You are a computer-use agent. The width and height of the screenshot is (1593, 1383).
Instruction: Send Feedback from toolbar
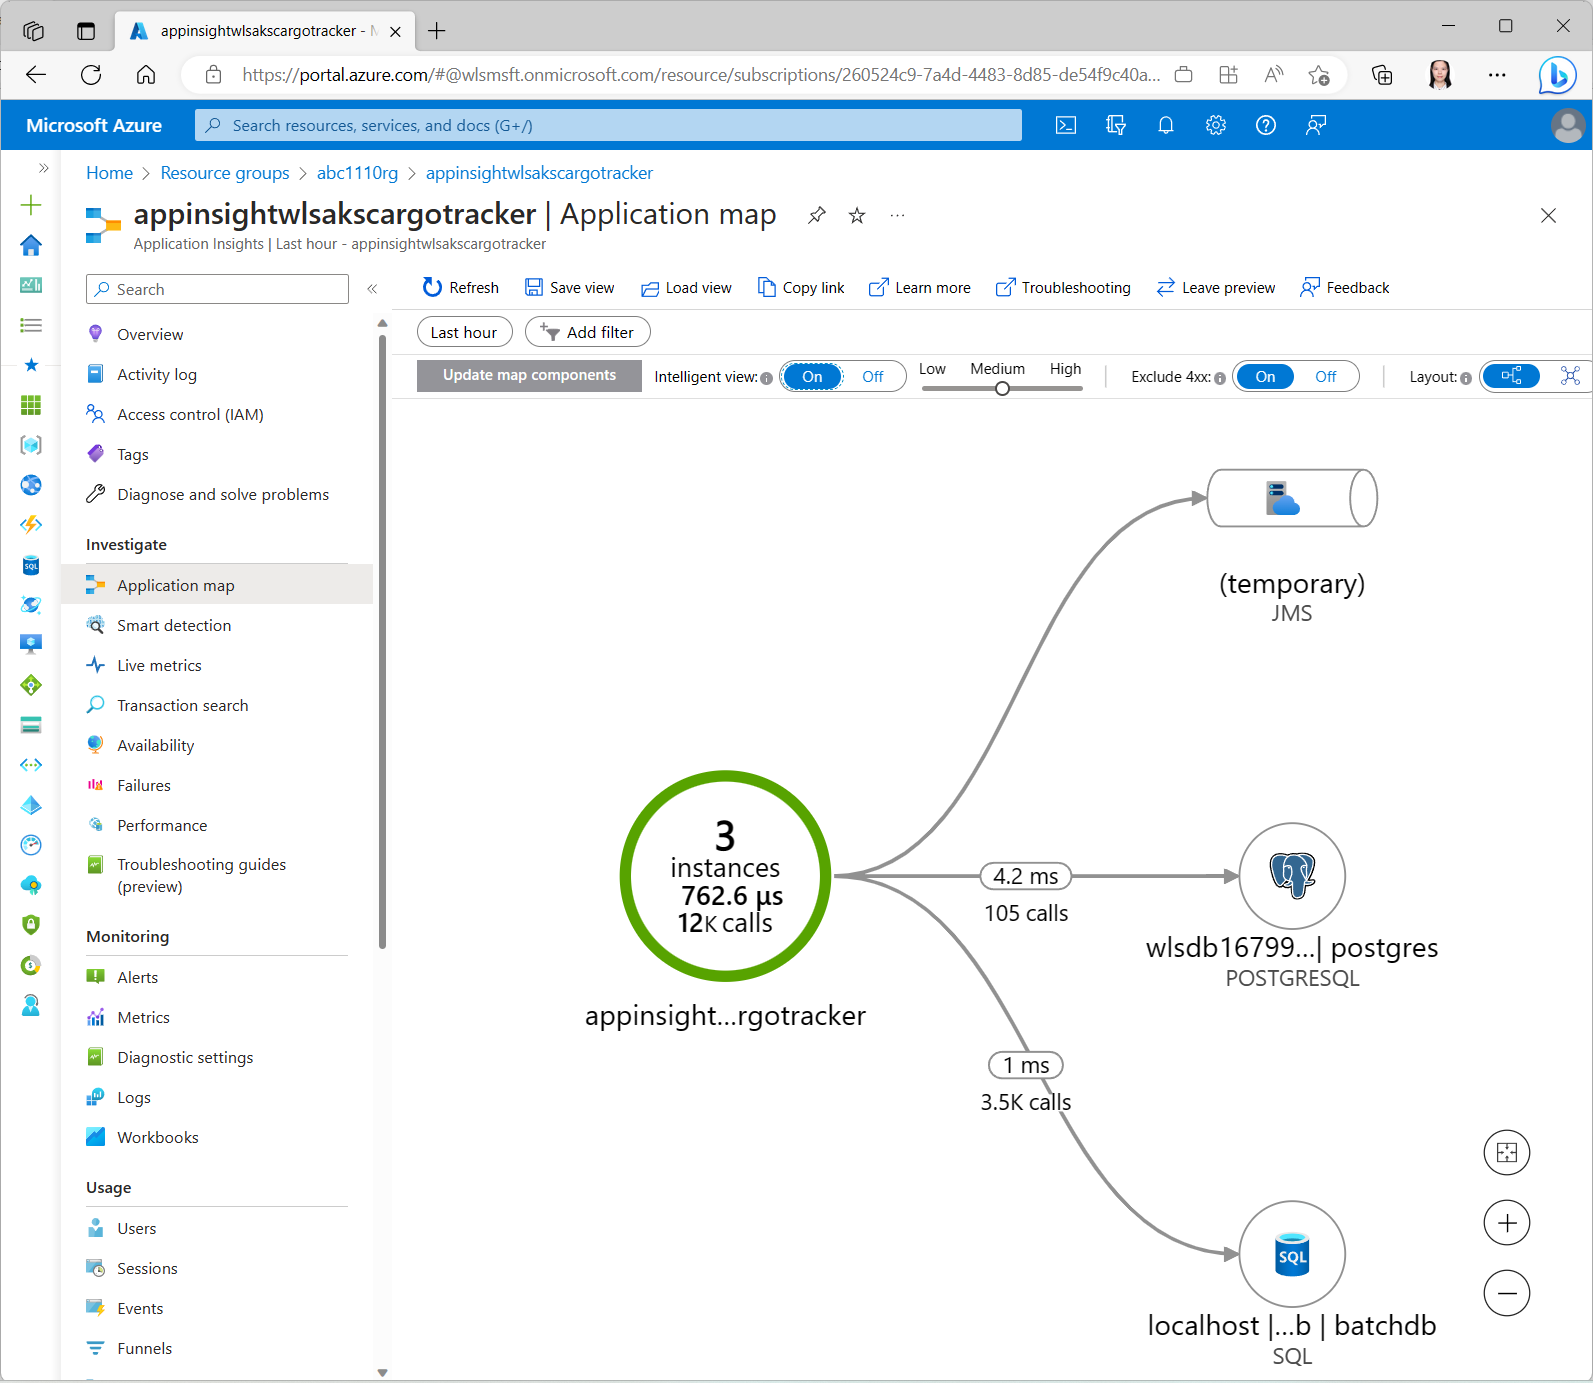tap(1345, 288)
